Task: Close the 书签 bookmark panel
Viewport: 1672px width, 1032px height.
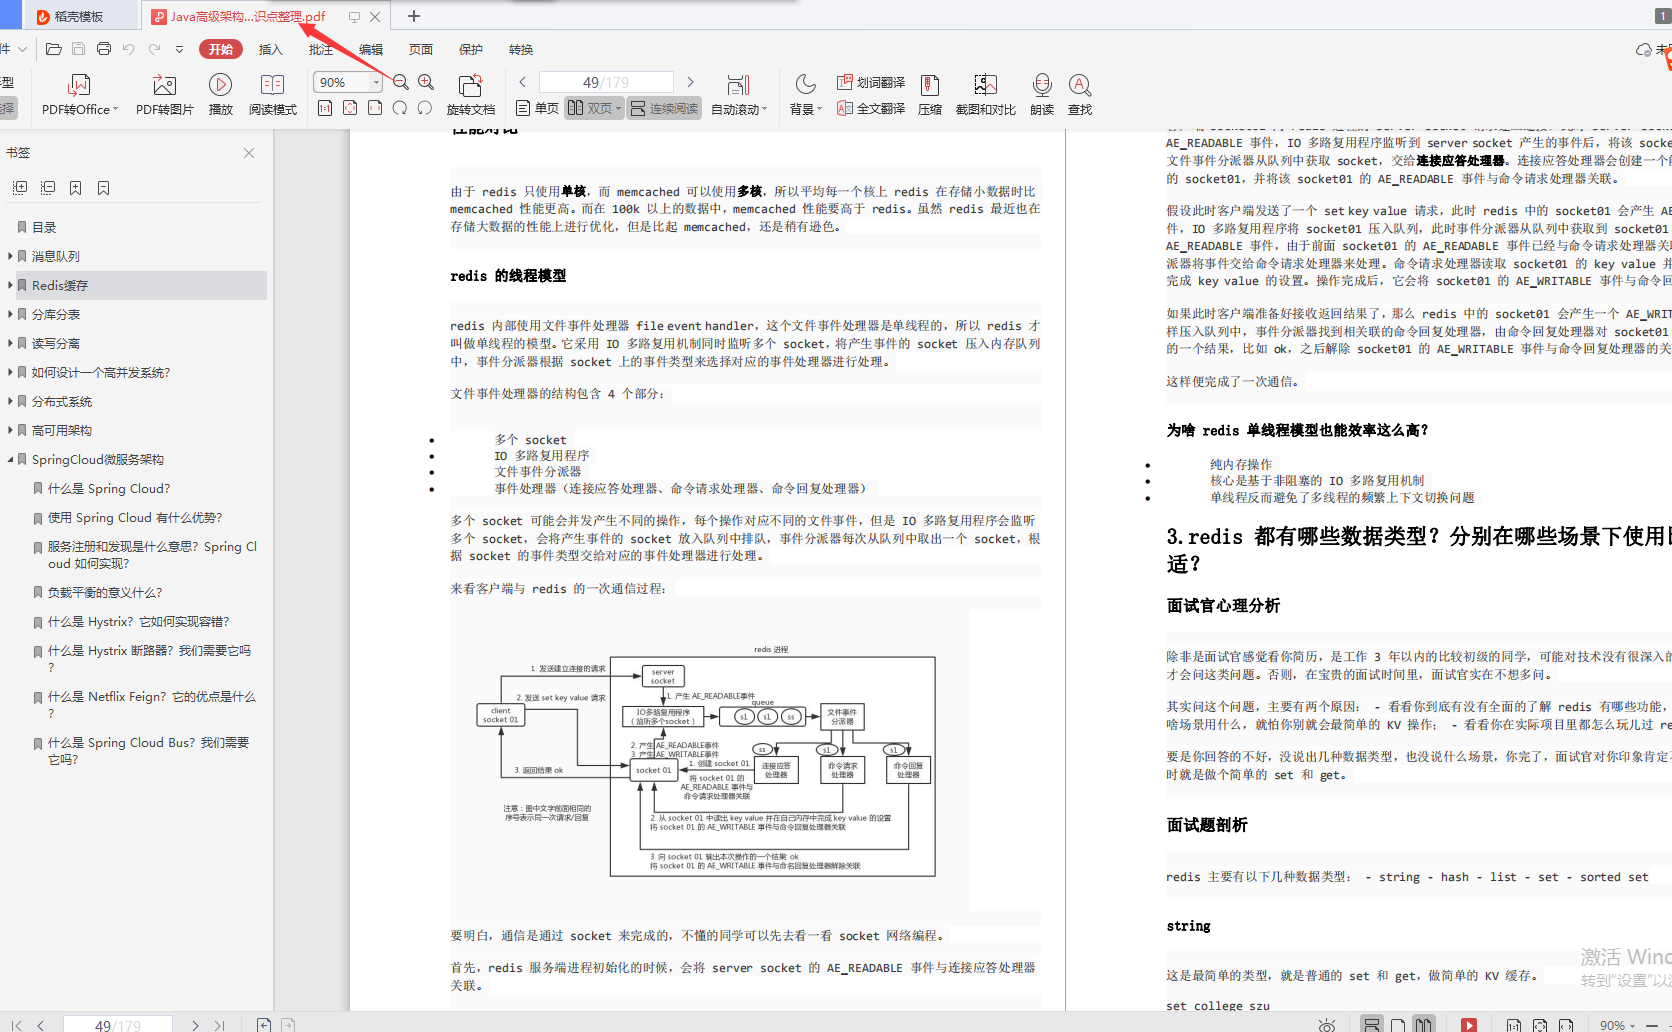Action: pyautogui.click(x=249, y=153)
